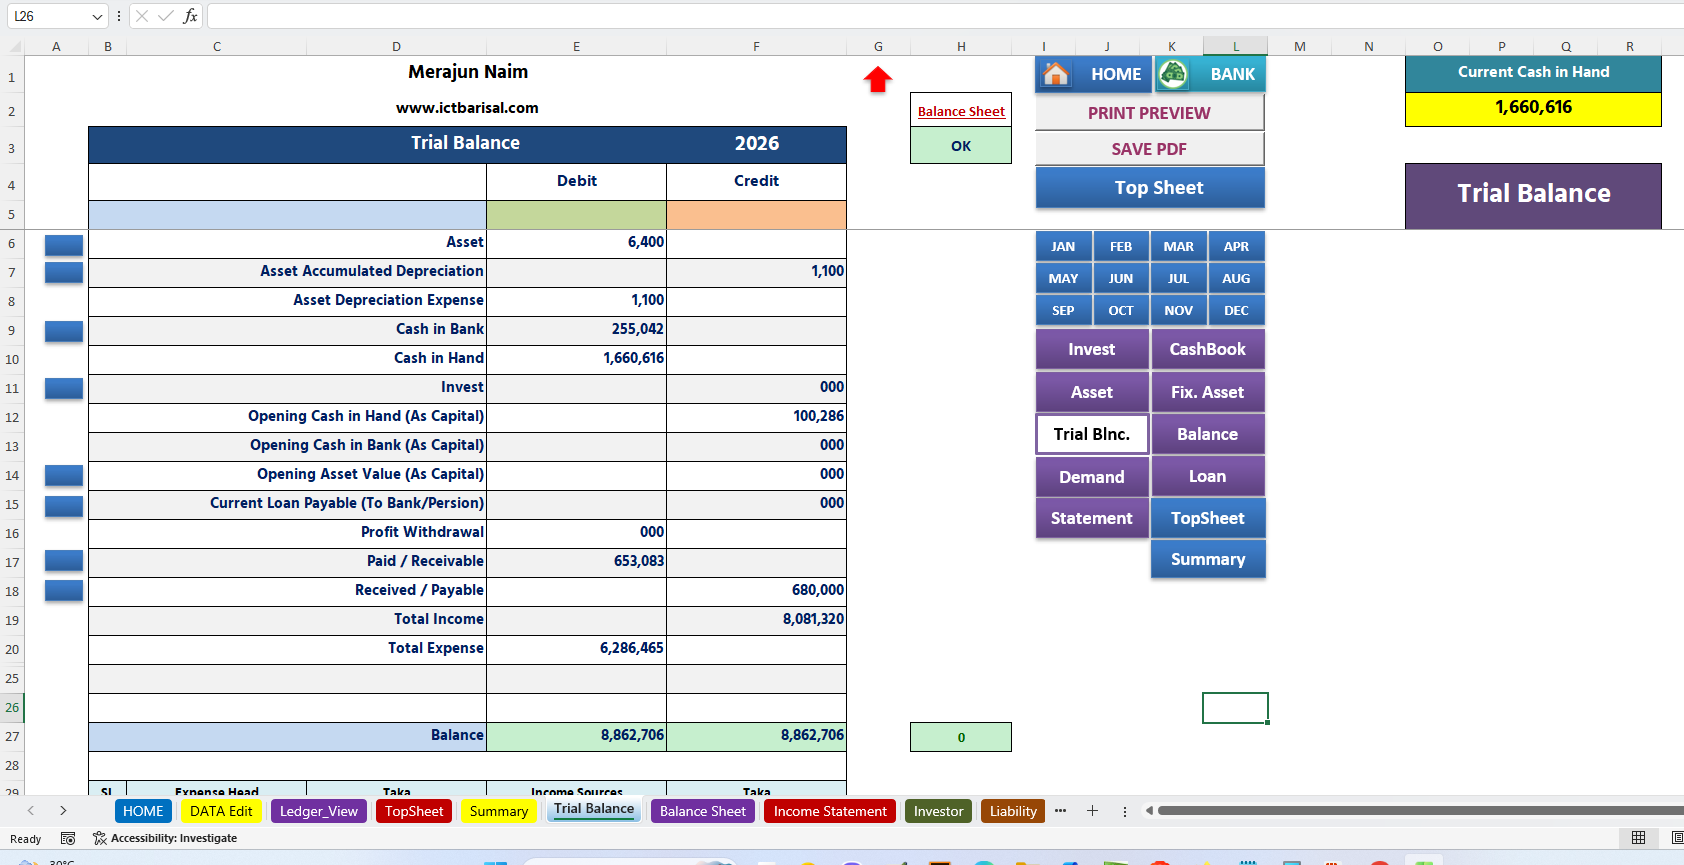Click Total Expense 6,286,465 cell
Viewport: 1684px width, 865px height.
[576, 649]
